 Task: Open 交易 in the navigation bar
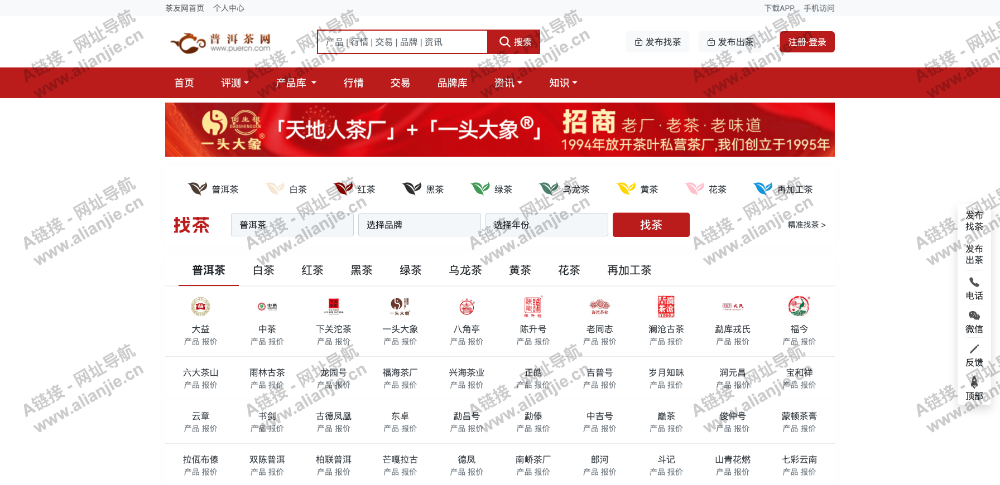click(x=401, y=83)
